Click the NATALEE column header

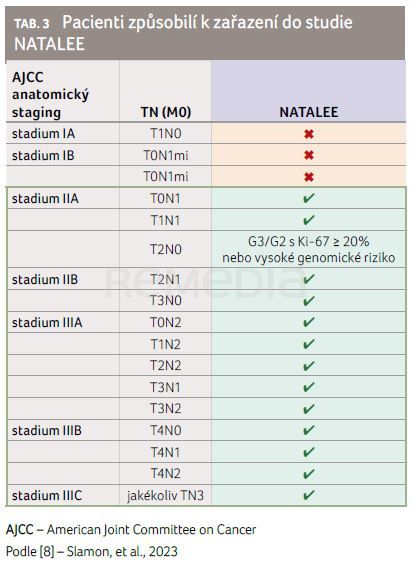point(309,112)
